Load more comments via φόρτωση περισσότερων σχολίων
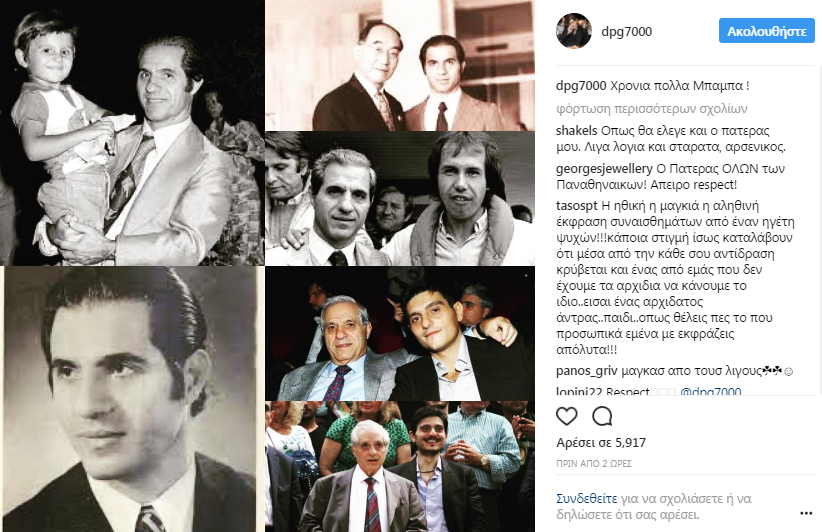Image resolution: width=822 pixels, height=532 pixels. pos(652,108)
